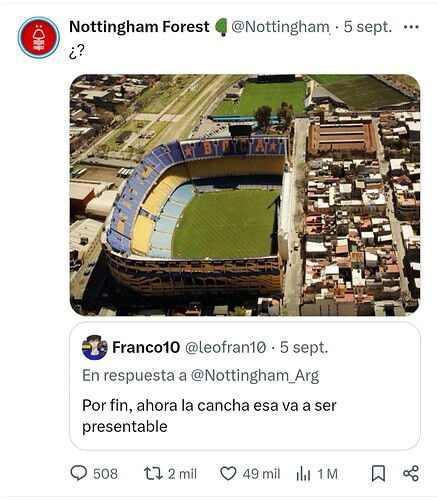
Task: Open the @leofran10 handle
Action: tap(225, 347)
